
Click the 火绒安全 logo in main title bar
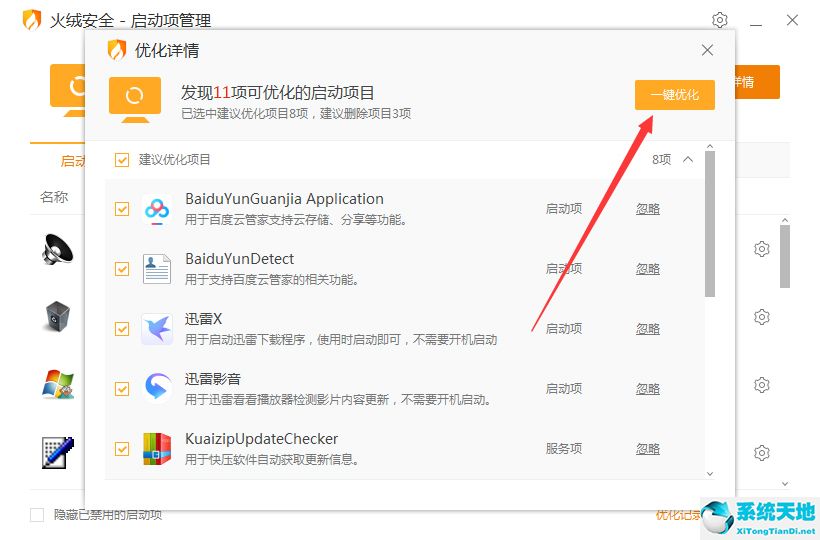pyautogui.click(x=32, y=20)
